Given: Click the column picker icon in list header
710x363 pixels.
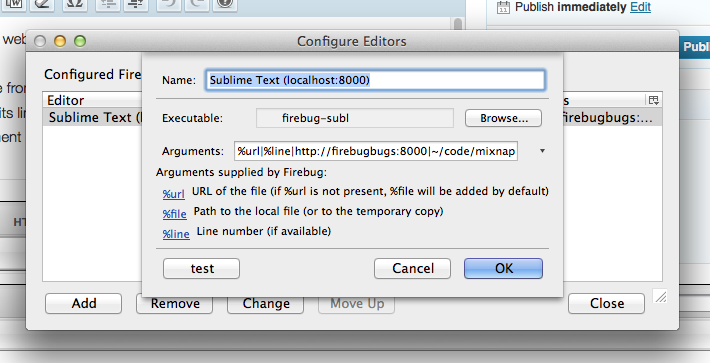Looking at the screenshot, I should point(653,100).
